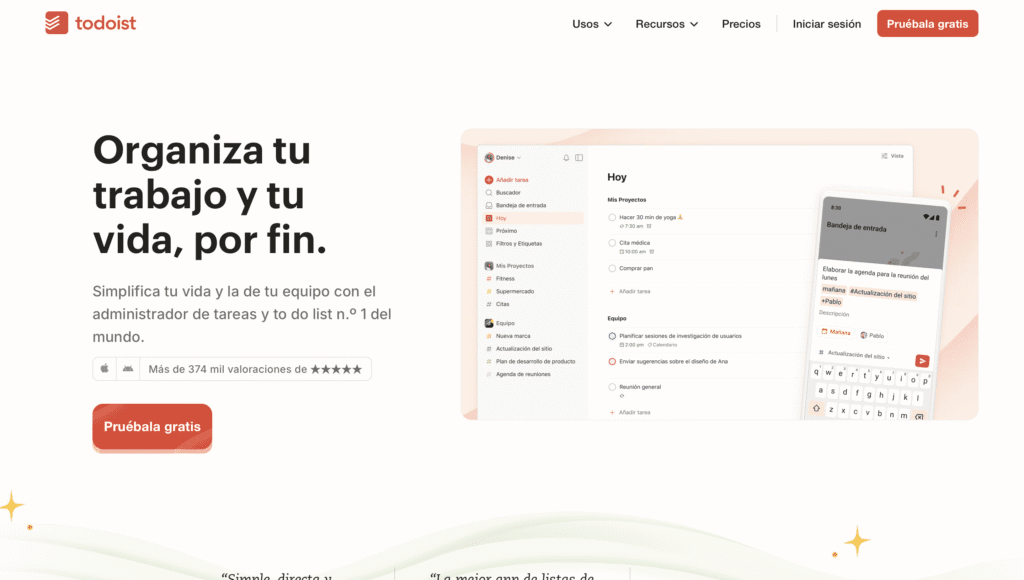Viewport: 1024px width, 580px height.
Task: Check off the 'Cita médica' task
Action: pyautogui.click(x=612, y=243)
